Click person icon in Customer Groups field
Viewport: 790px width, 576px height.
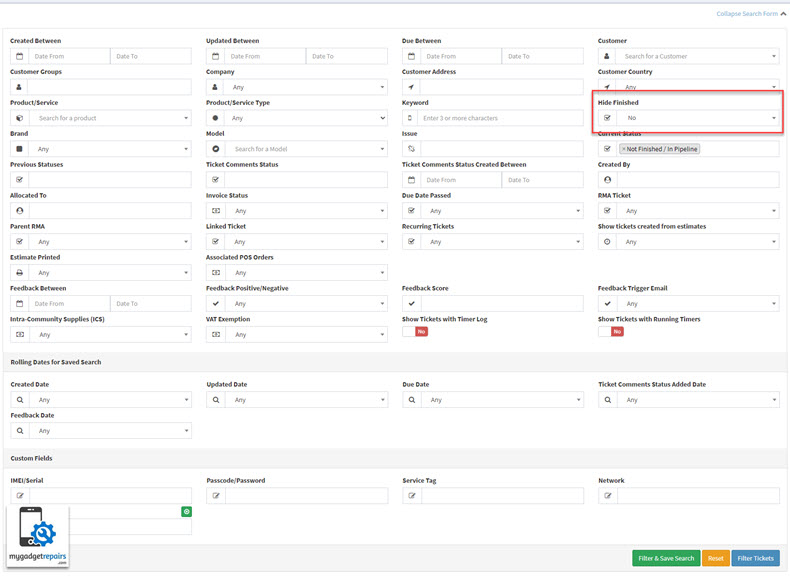(19, 87)
